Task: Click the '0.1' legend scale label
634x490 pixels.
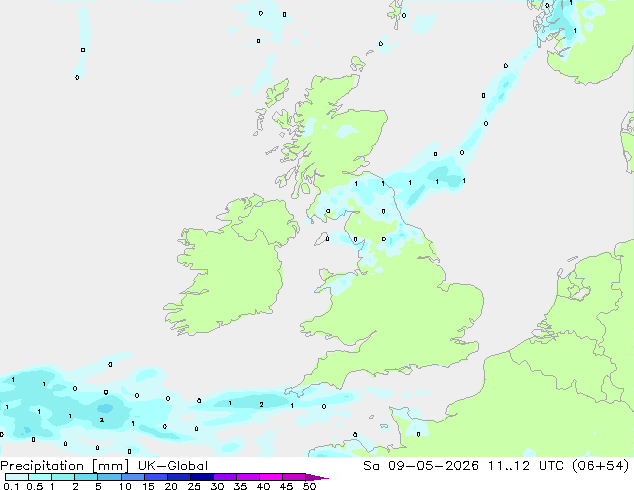Action: click(x=11, y=486)
